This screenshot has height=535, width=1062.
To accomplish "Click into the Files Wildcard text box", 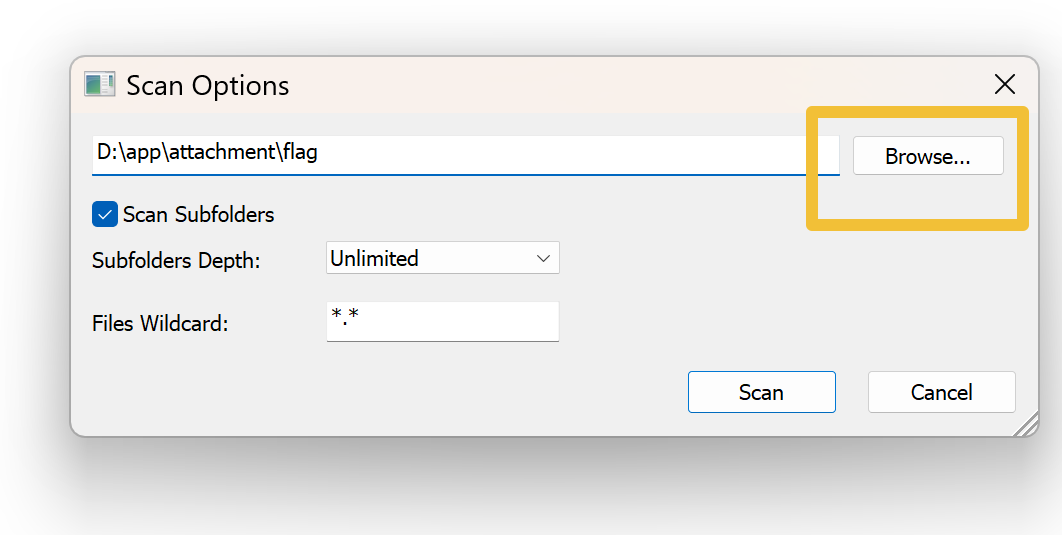I will [442, 321].
